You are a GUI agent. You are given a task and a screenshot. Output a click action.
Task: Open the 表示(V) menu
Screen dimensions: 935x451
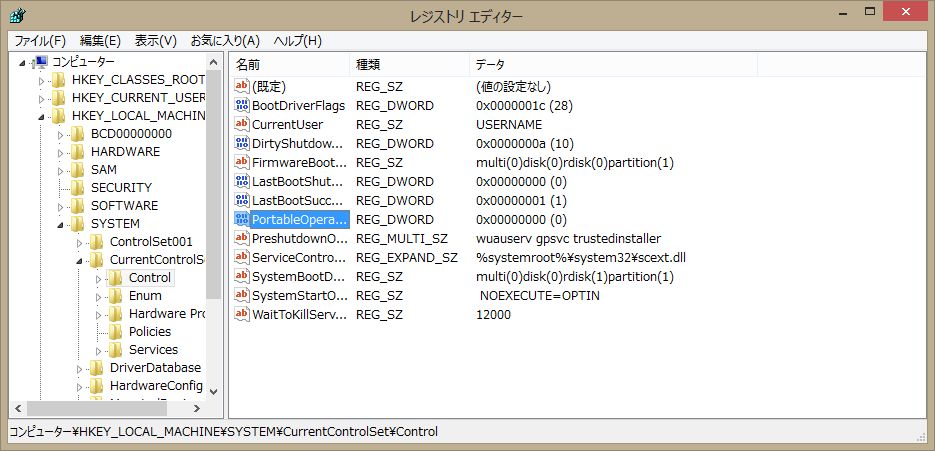tap(156, 41)
